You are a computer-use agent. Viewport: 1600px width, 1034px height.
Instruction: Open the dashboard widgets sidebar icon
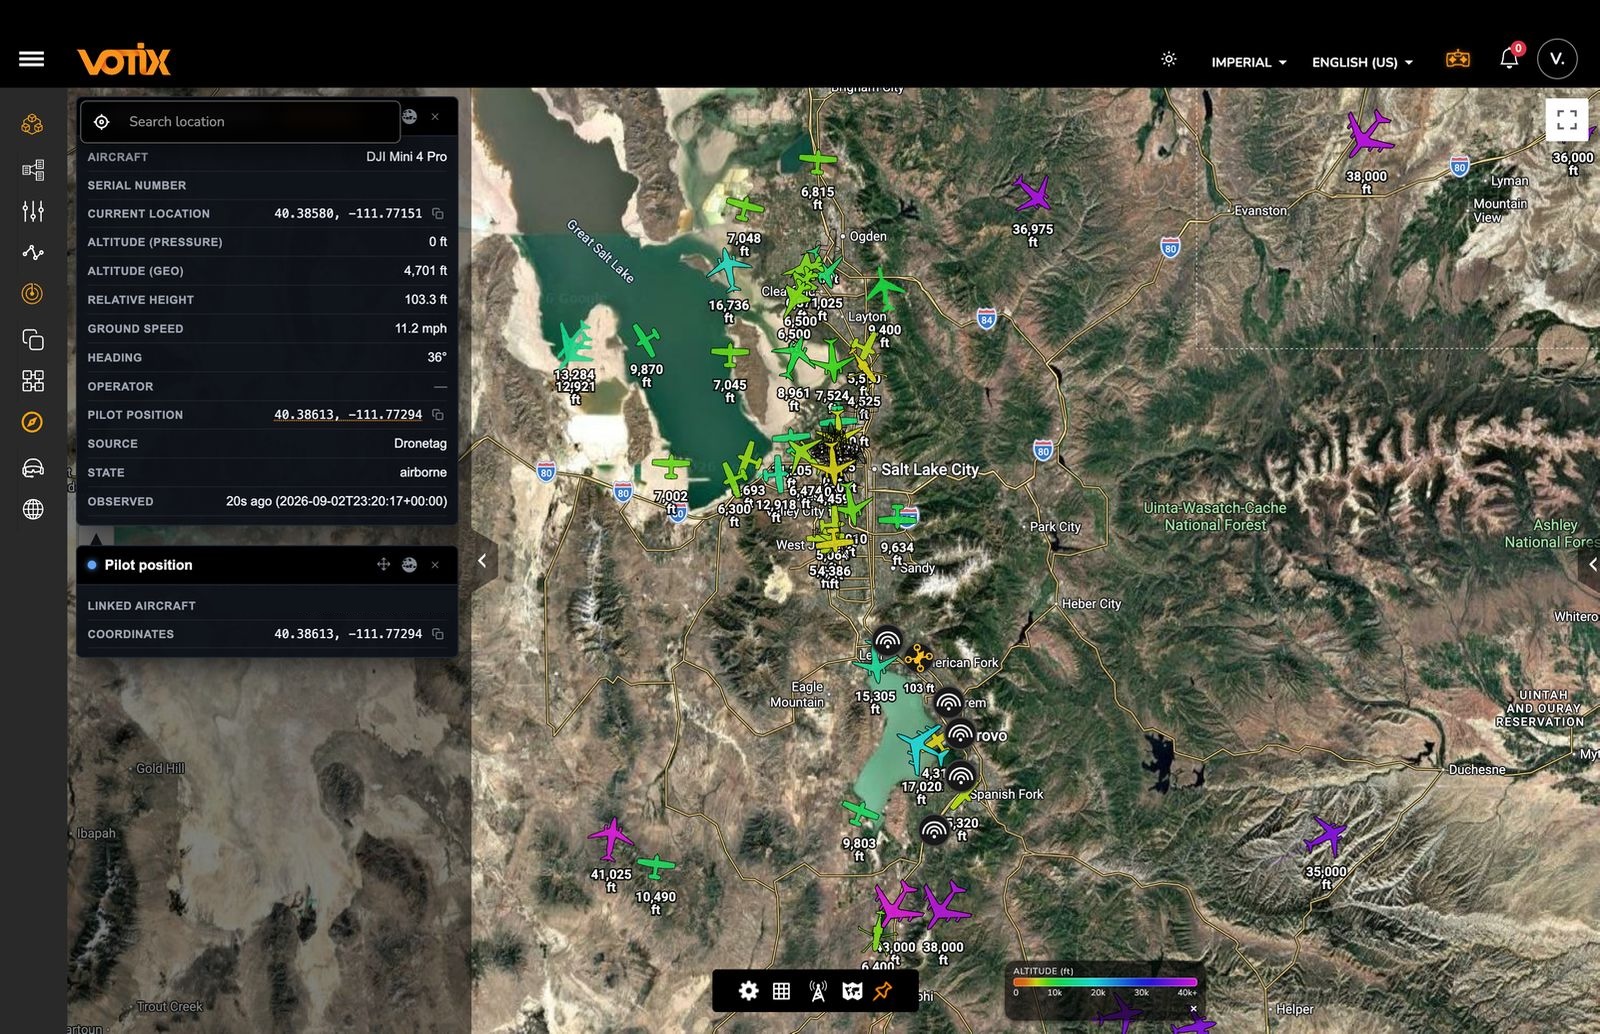point(33,381)
